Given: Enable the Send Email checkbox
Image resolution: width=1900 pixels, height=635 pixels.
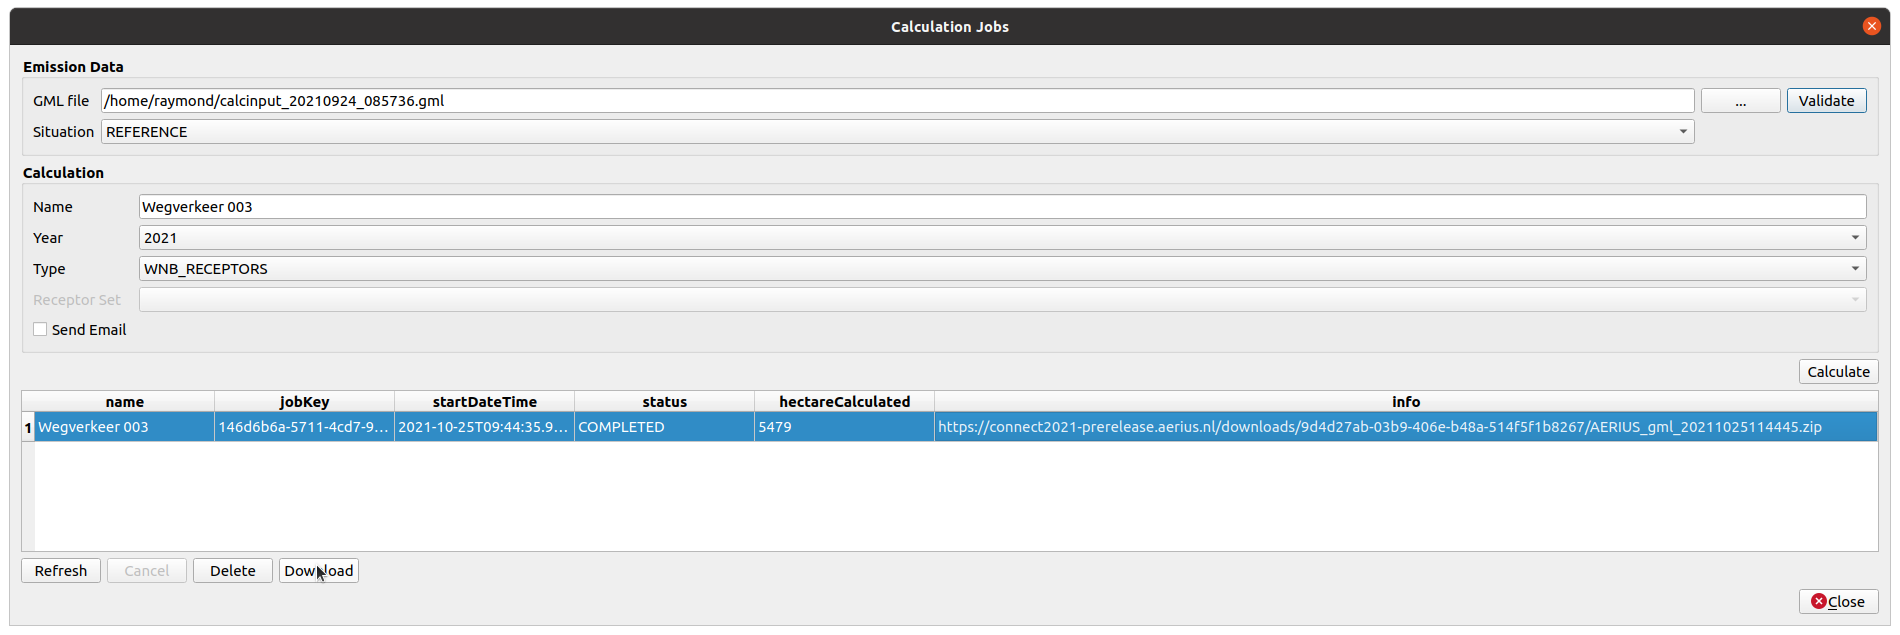Looking at the screenshot, I should (40, 330).
